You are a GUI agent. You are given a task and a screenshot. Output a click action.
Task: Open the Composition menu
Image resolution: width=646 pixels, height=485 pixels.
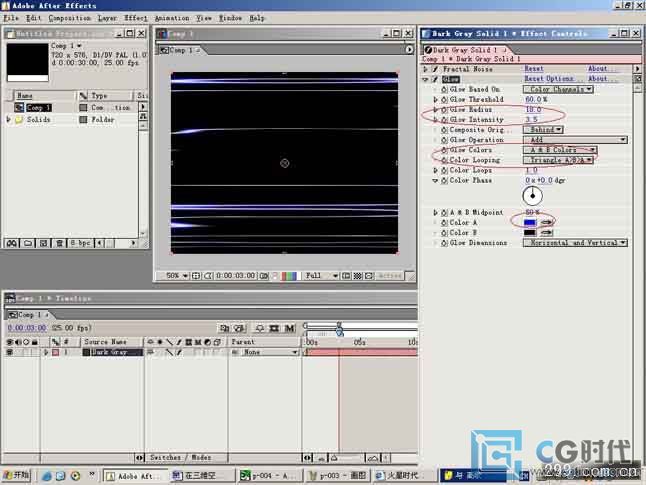[70, 18]
